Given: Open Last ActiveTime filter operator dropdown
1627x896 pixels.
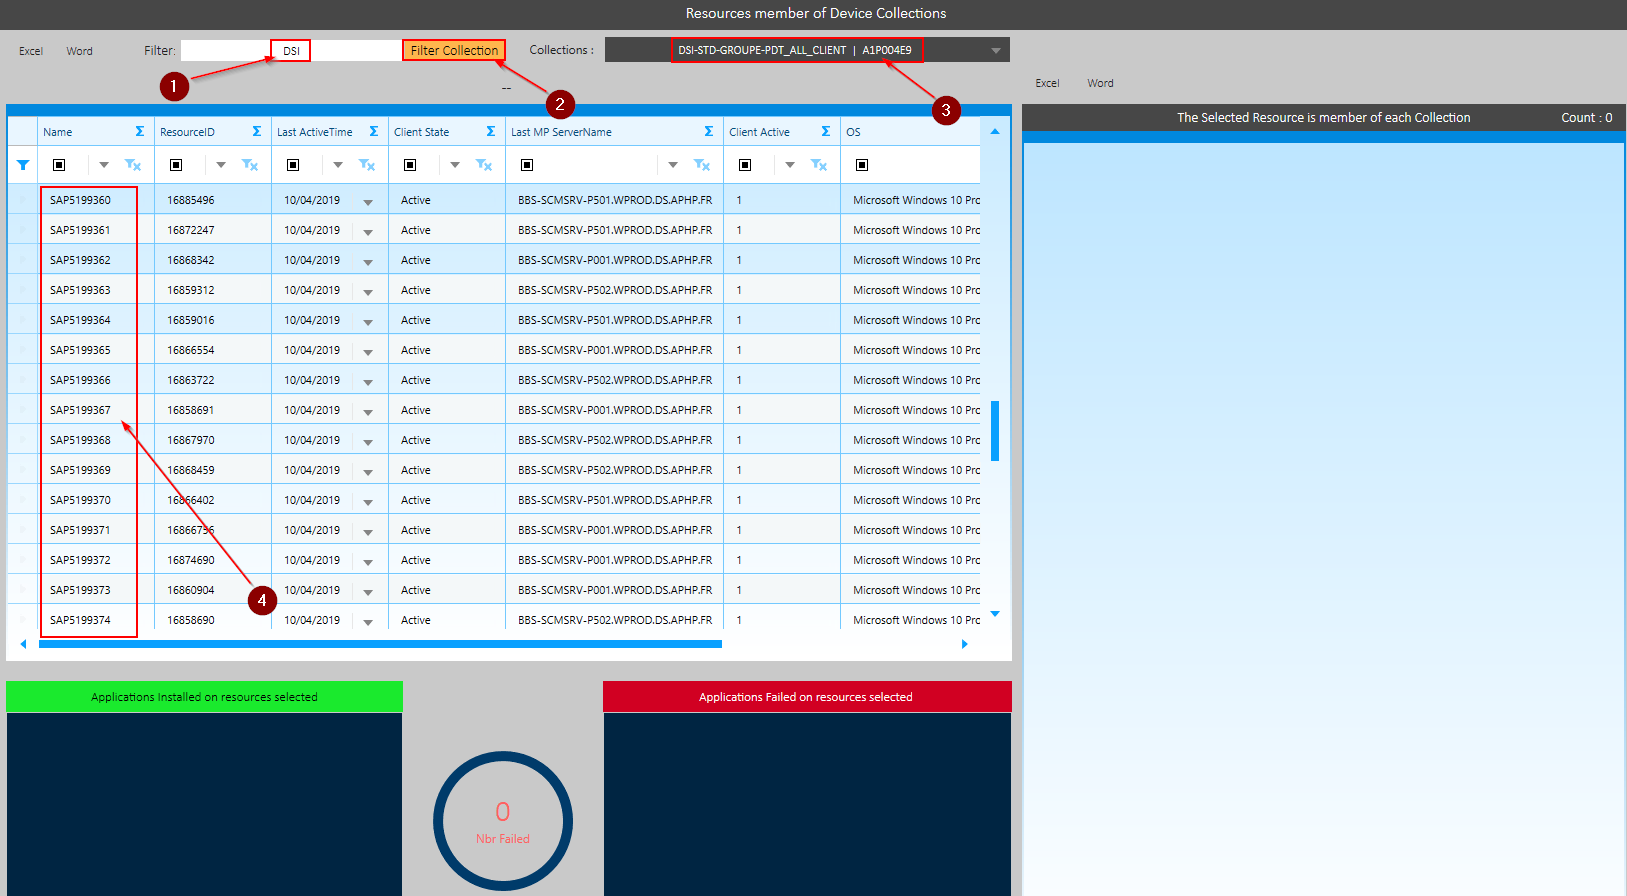Looking at the screenshot, I should 338,165.
